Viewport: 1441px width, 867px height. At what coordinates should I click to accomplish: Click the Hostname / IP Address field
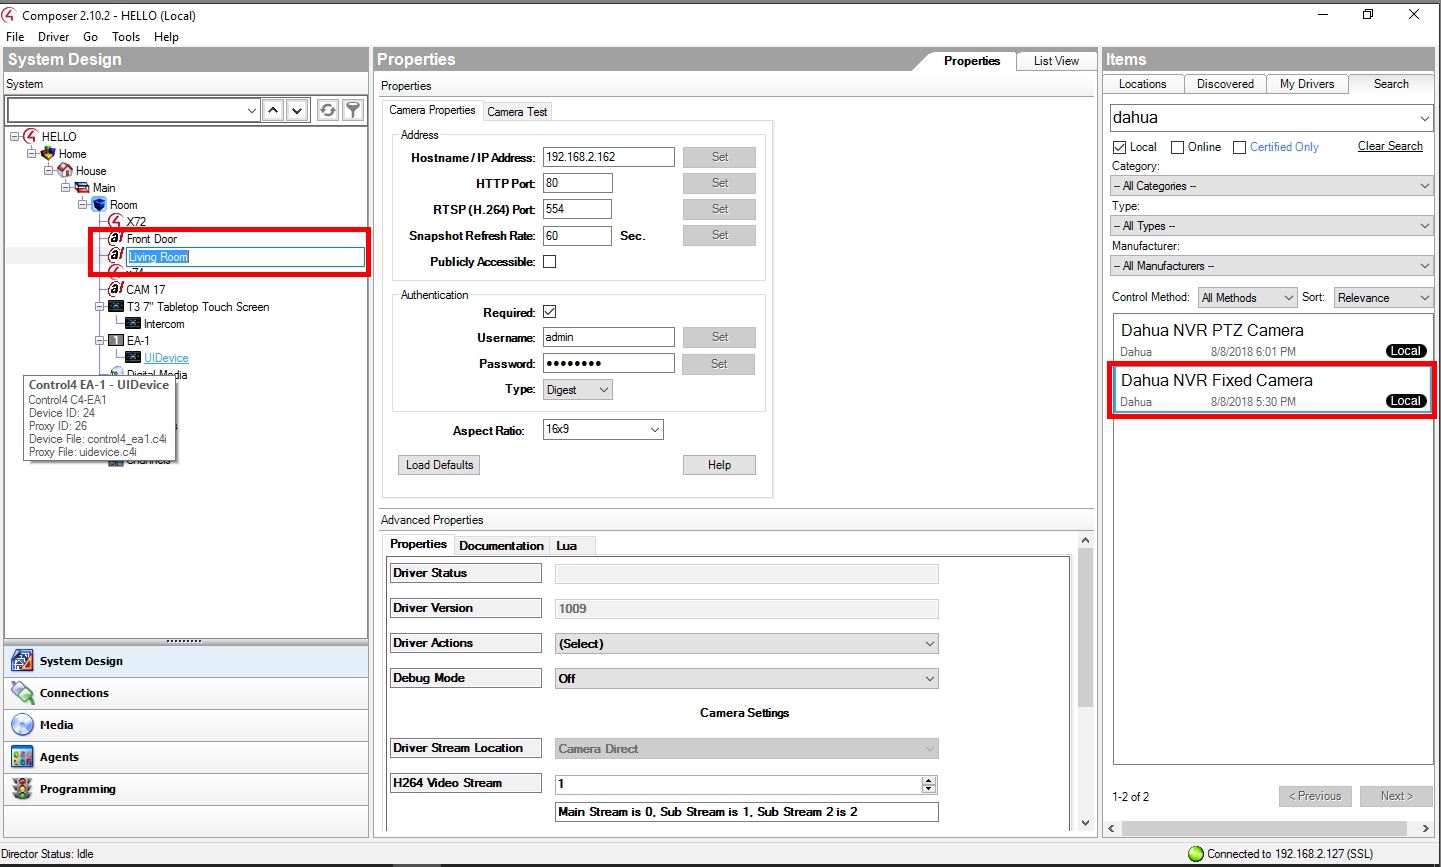pyautogui.click(x=609, y=157)
